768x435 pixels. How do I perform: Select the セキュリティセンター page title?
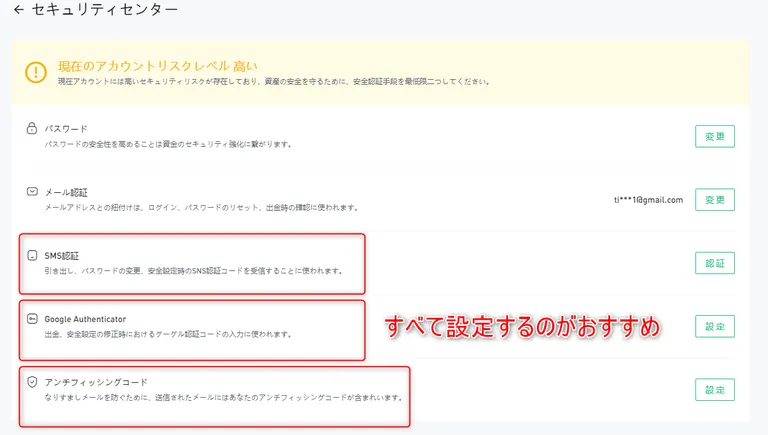pos(104,9)
